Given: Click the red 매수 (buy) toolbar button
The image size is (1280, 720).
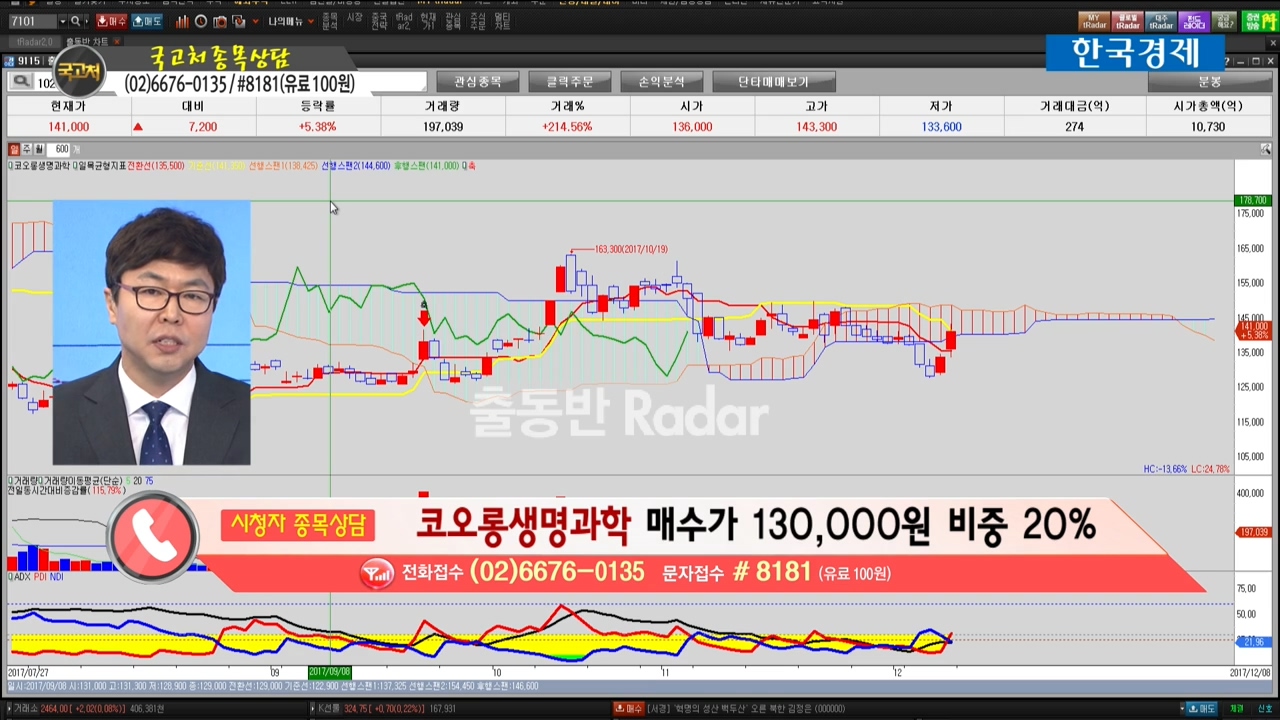Looking at the screenshot, I should (x=111, y=21).
